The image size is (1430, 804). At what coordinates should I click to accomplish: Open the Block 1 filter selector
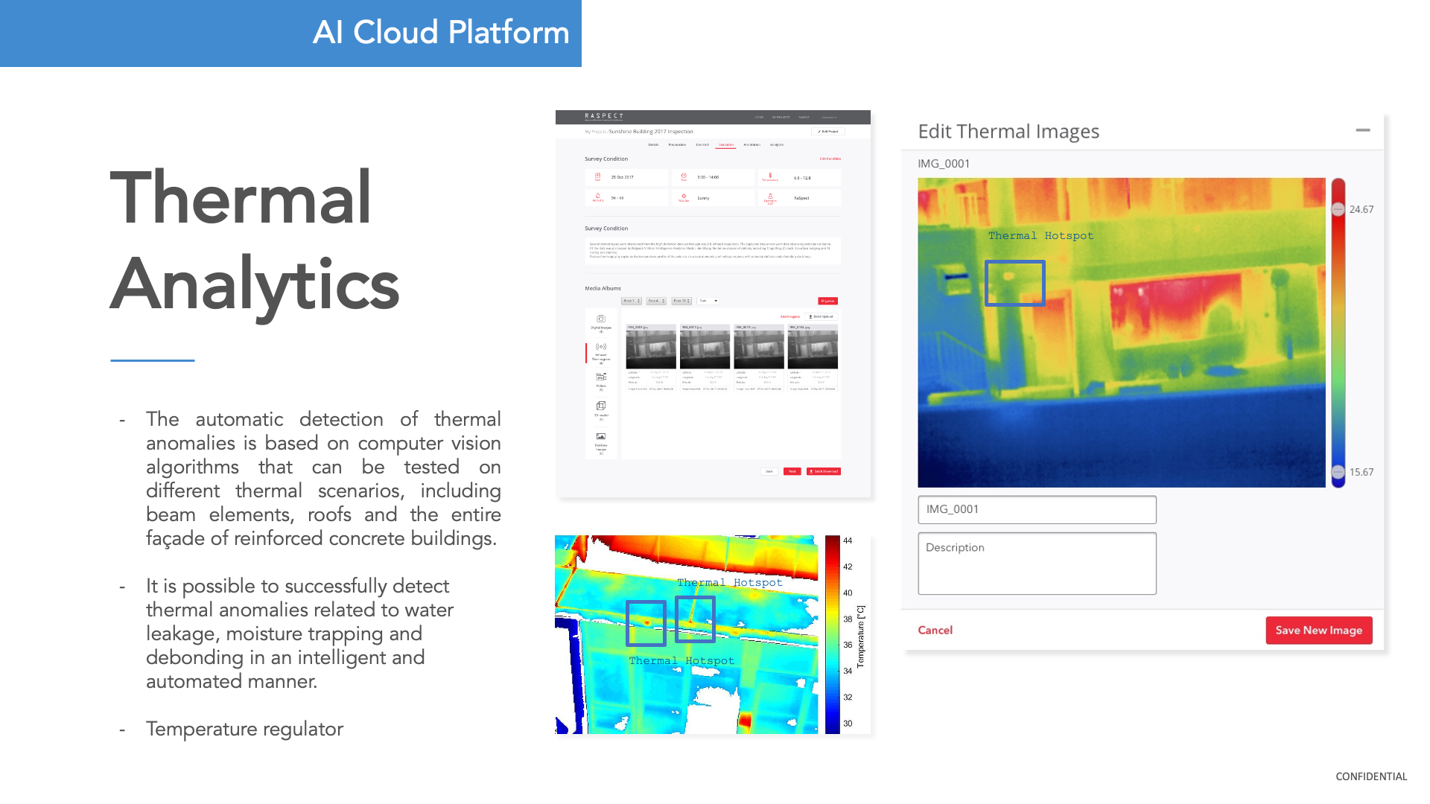pyautogui.click(x=631, y=300)
